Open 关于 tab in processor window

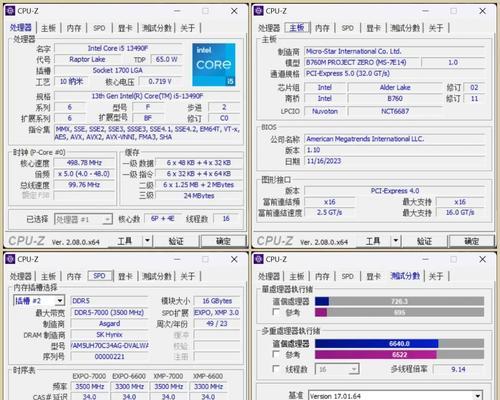[x=187, y=28]
